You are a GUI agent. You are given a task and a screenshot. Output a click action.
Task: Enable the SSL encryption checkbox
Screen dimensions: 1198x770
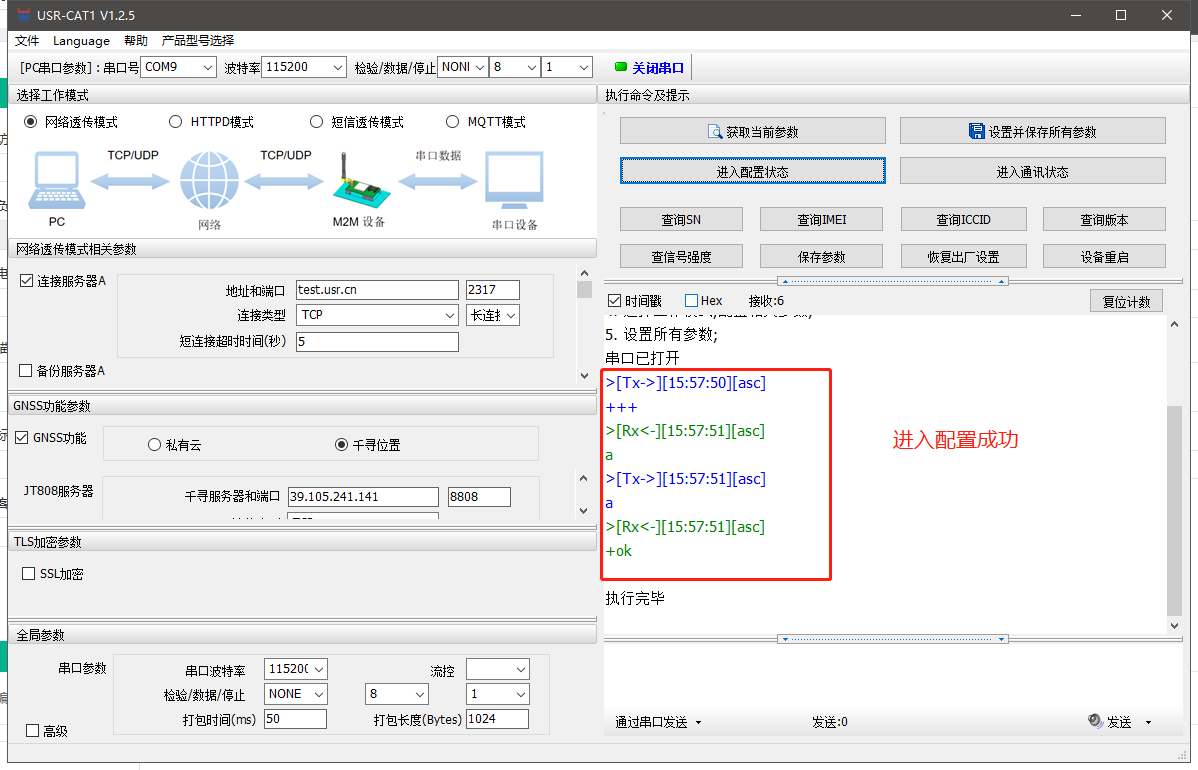tap(29, 574)
